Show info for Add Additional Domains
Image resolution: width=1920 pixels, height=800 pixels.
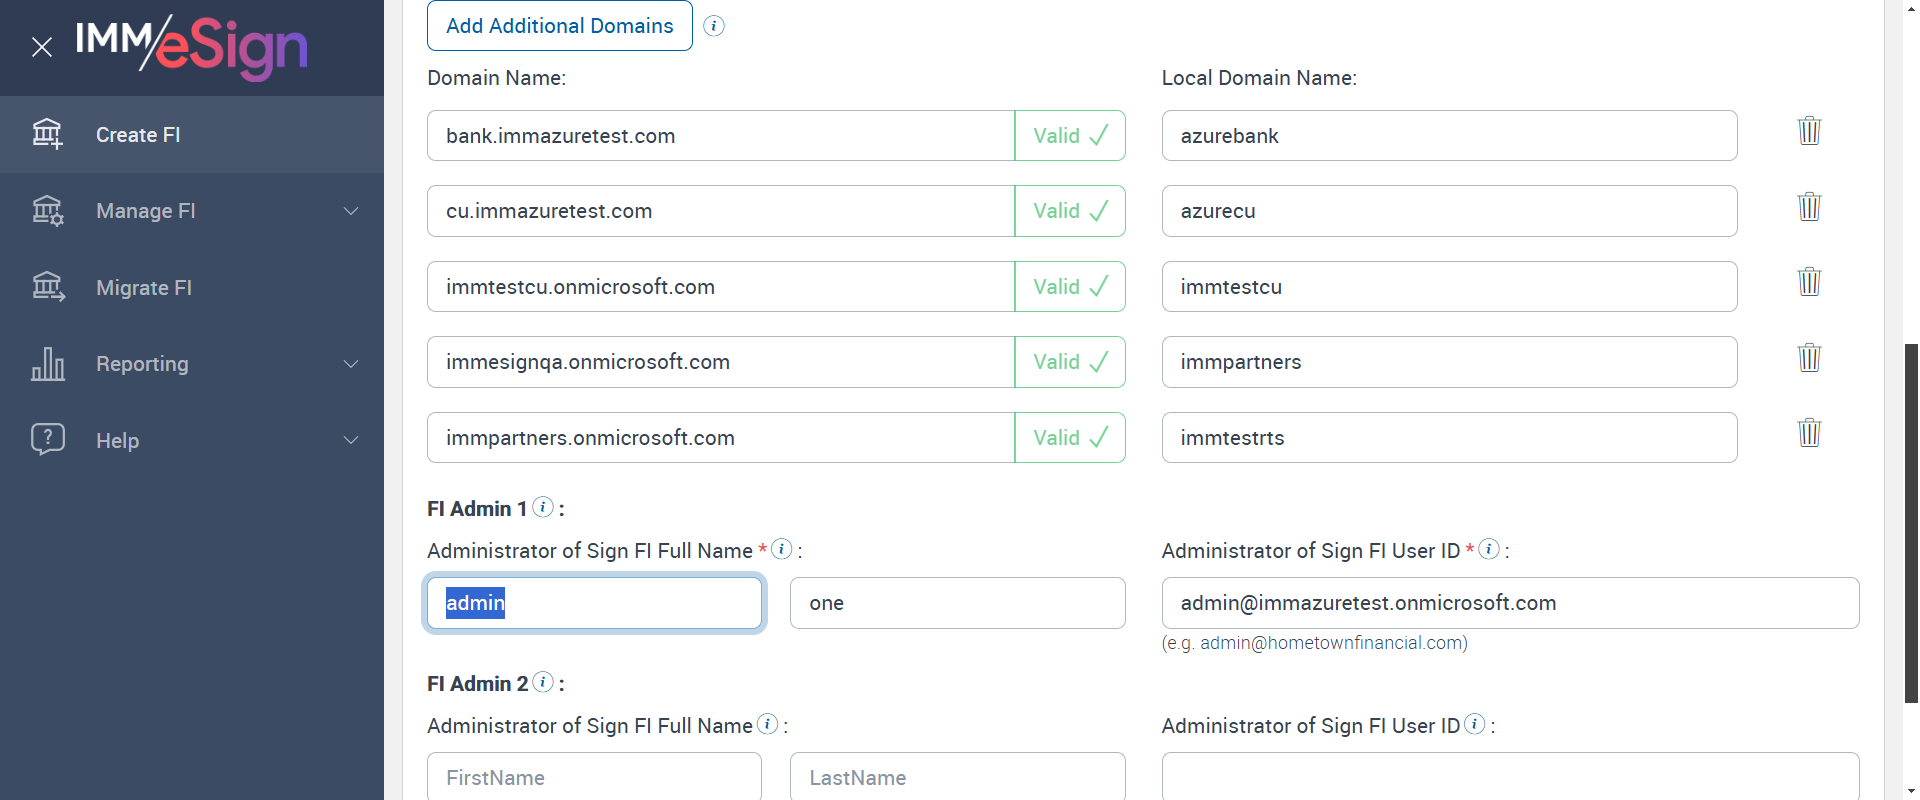[x=714, y=26]
